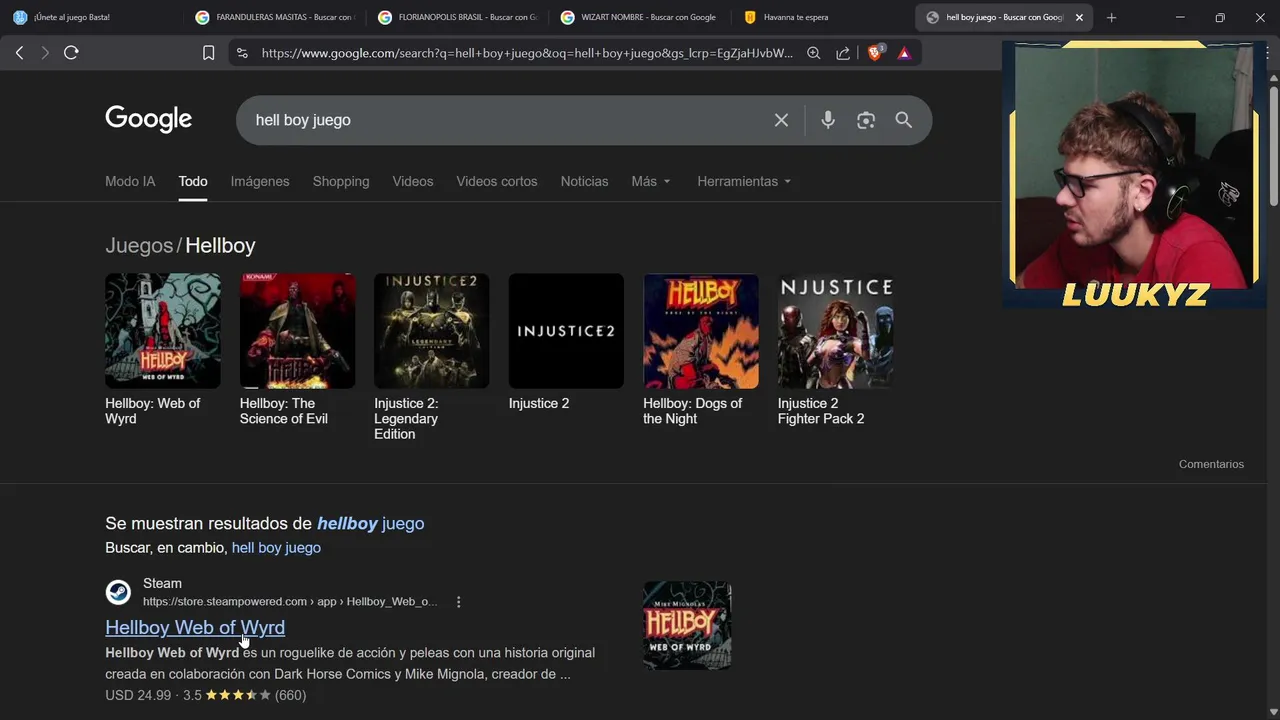Click the Steam store URL breadcrumb
1280x720 pixels.
pyautogui.click(x=290, y=602)
